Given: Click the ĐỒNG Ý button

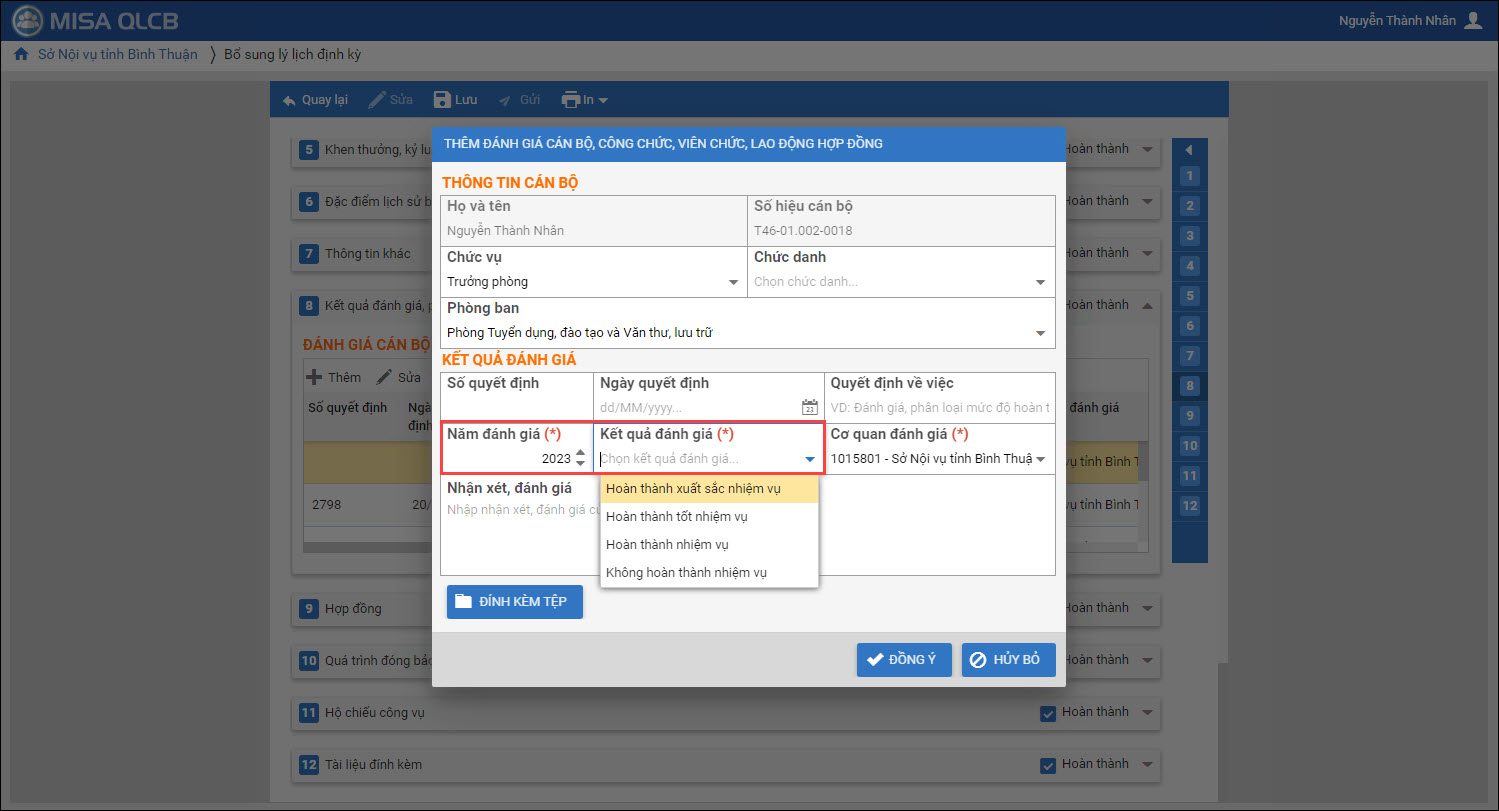Looking at the screenshot, I should point(903,660).
